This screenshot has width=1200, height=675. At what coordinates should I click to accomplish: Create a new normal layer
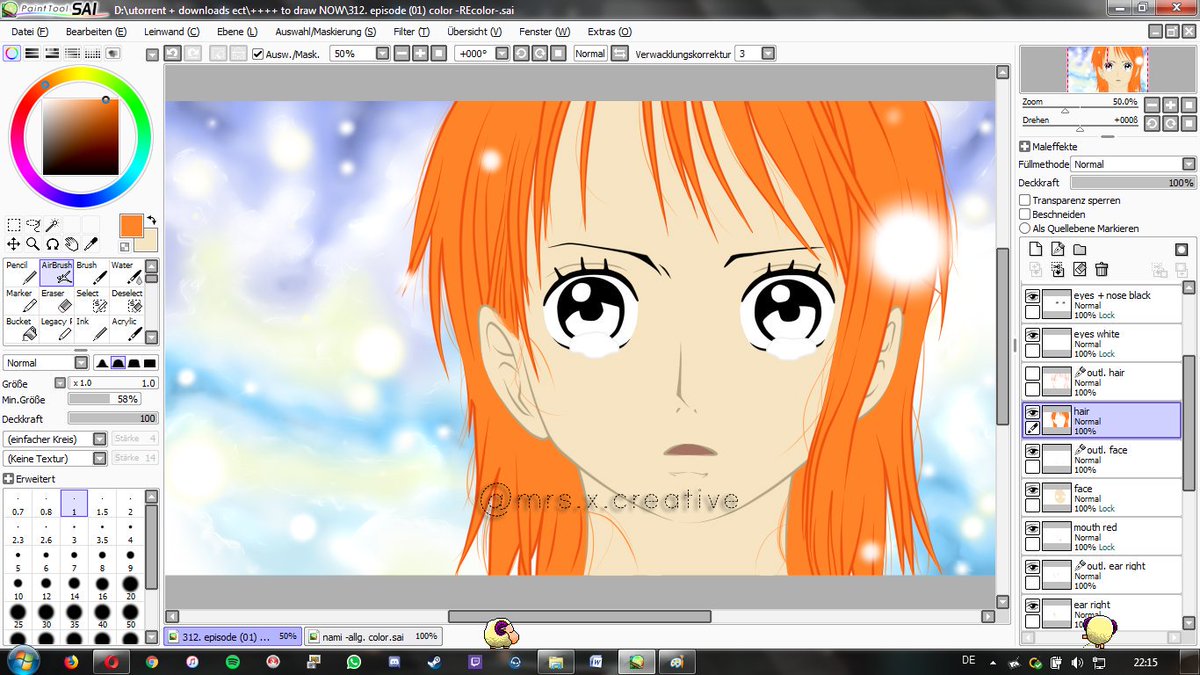point(1036,249)
